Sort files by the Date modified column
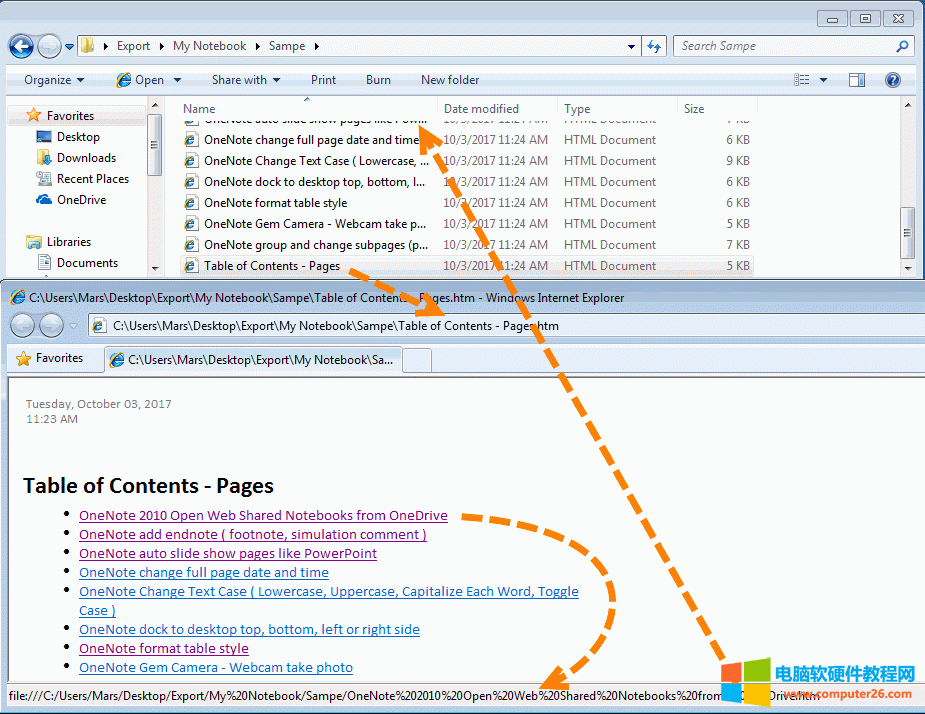This screenshot has height=714, width=925. (x=481, y=109)
